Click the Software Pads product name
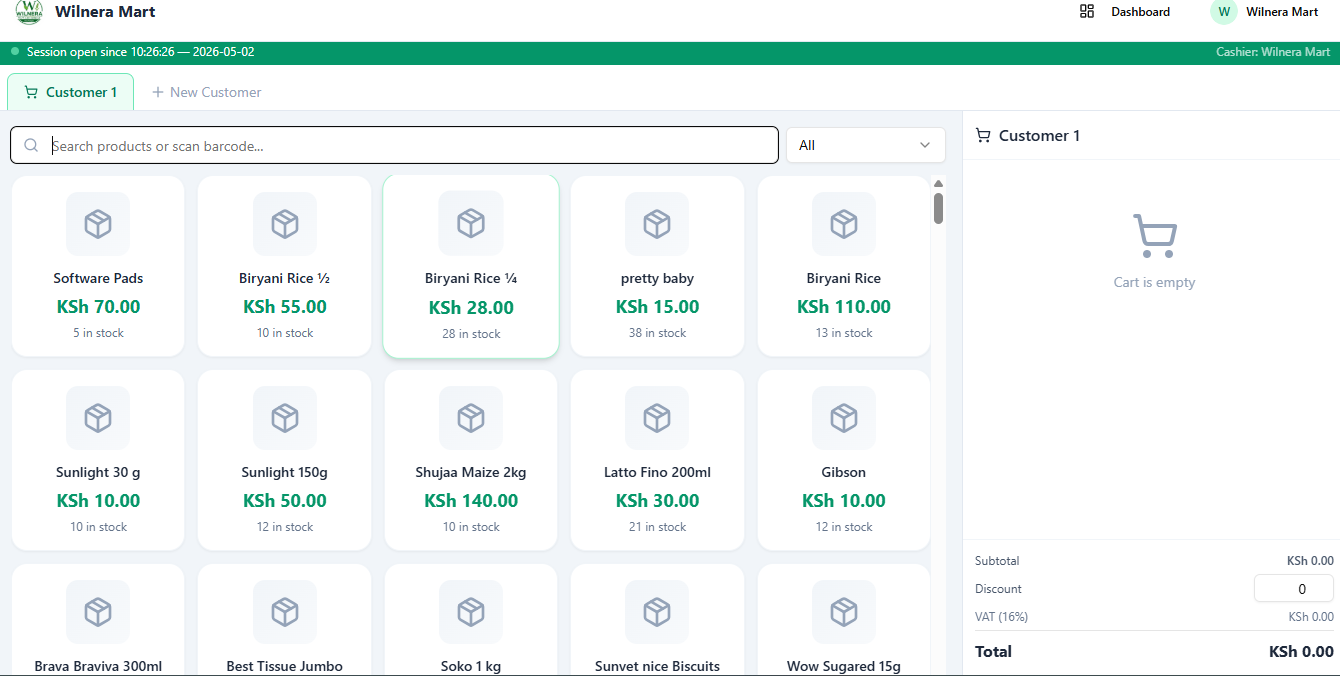 (x=98, y=278)
